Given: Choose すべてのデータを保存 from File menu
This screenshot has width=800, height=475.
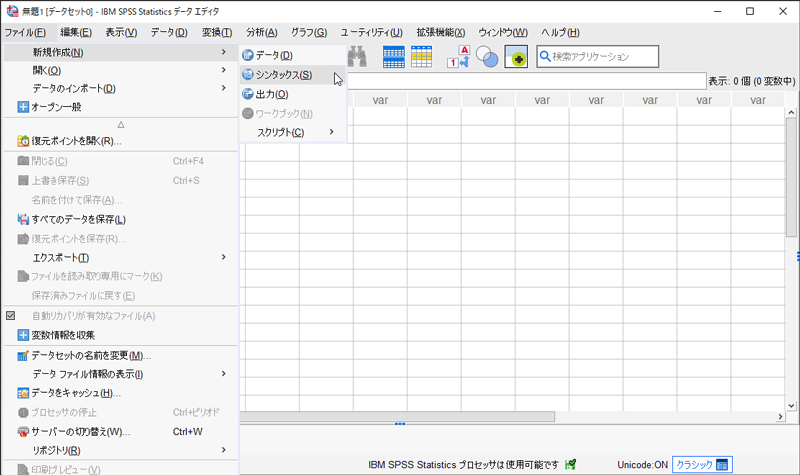Looking at the screenshot, I should [x=78, y=219].
